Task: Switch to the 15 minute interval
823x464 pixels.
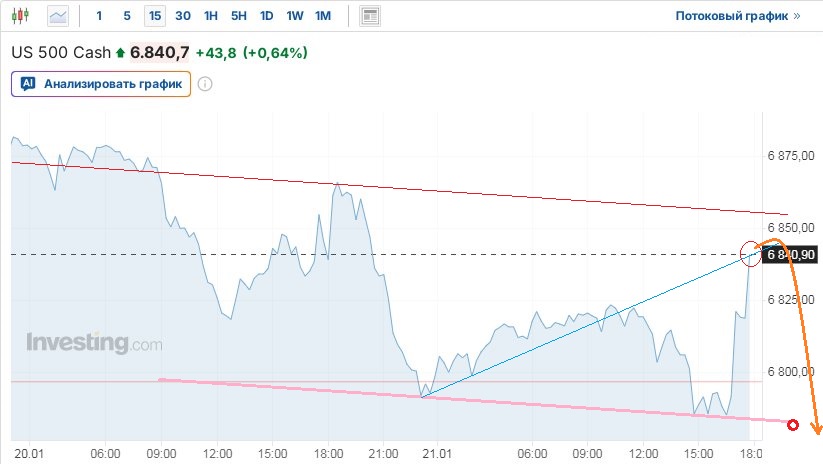Action: tap(154, 16)
